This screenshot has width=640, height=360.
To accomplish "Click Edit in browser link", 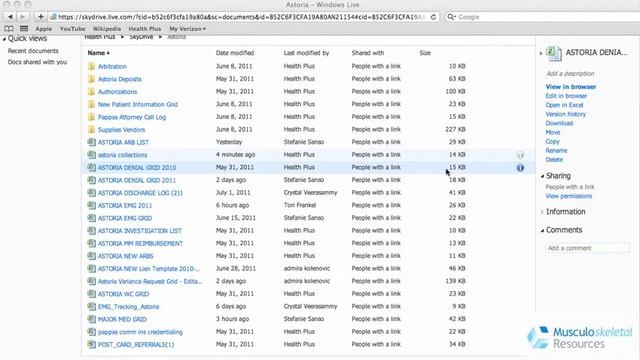I will pos(566,96).
